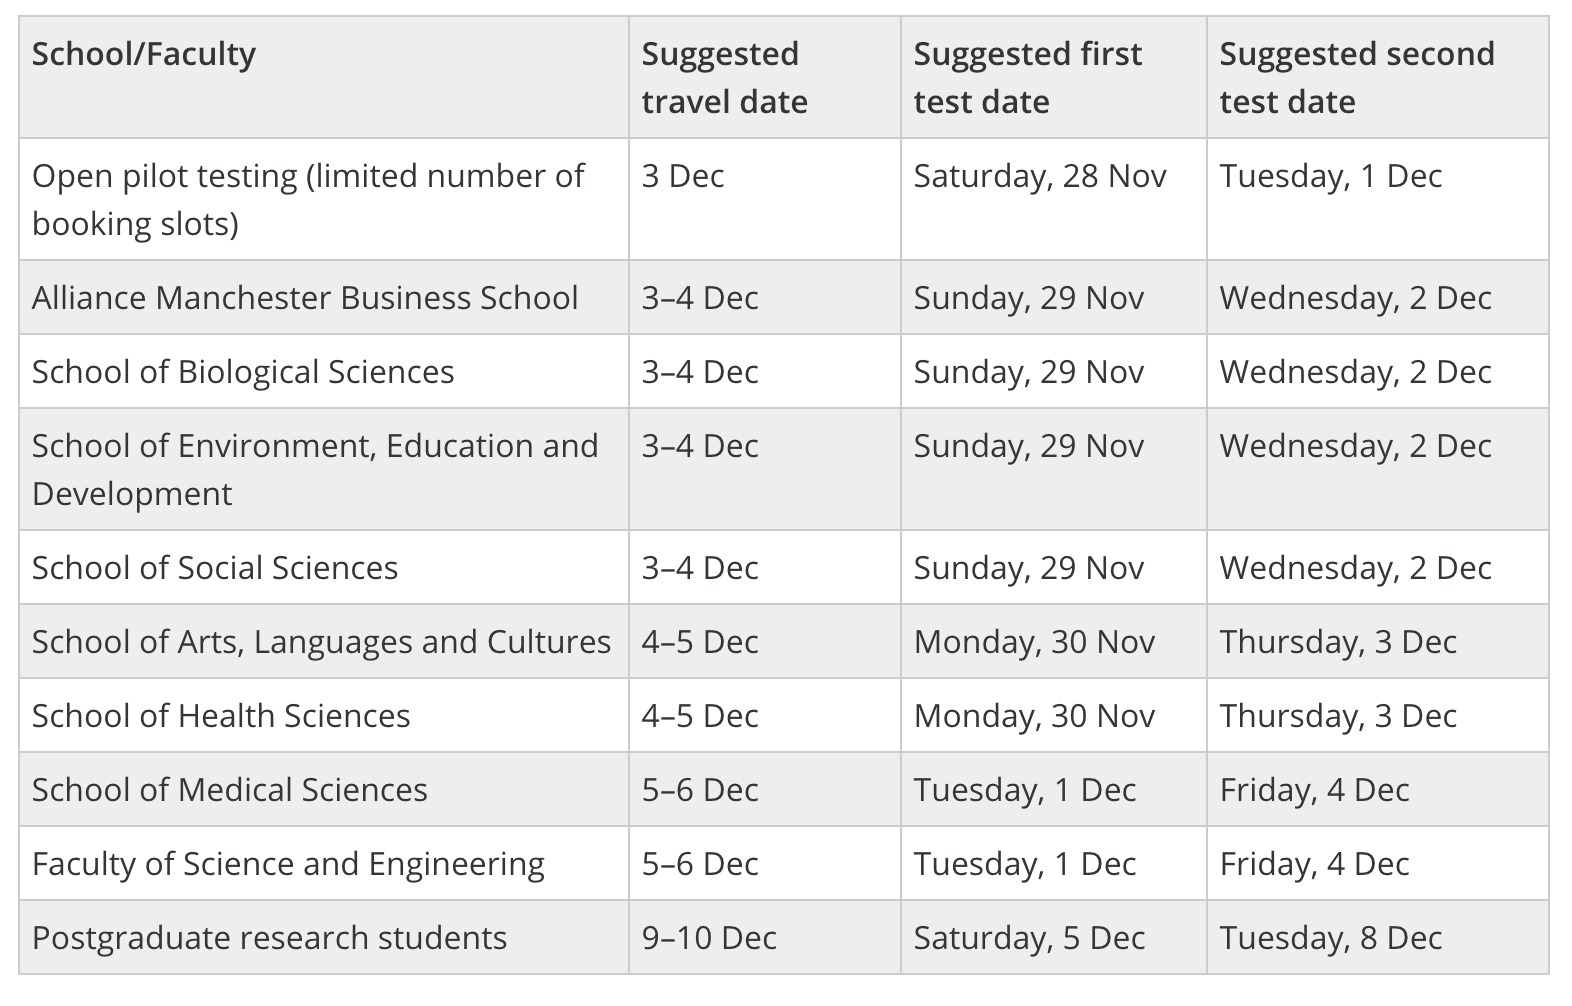This screenshot has width=1572, height=1006.
Task: Select the School of Health Sciences cell
Action: (221, 716)
